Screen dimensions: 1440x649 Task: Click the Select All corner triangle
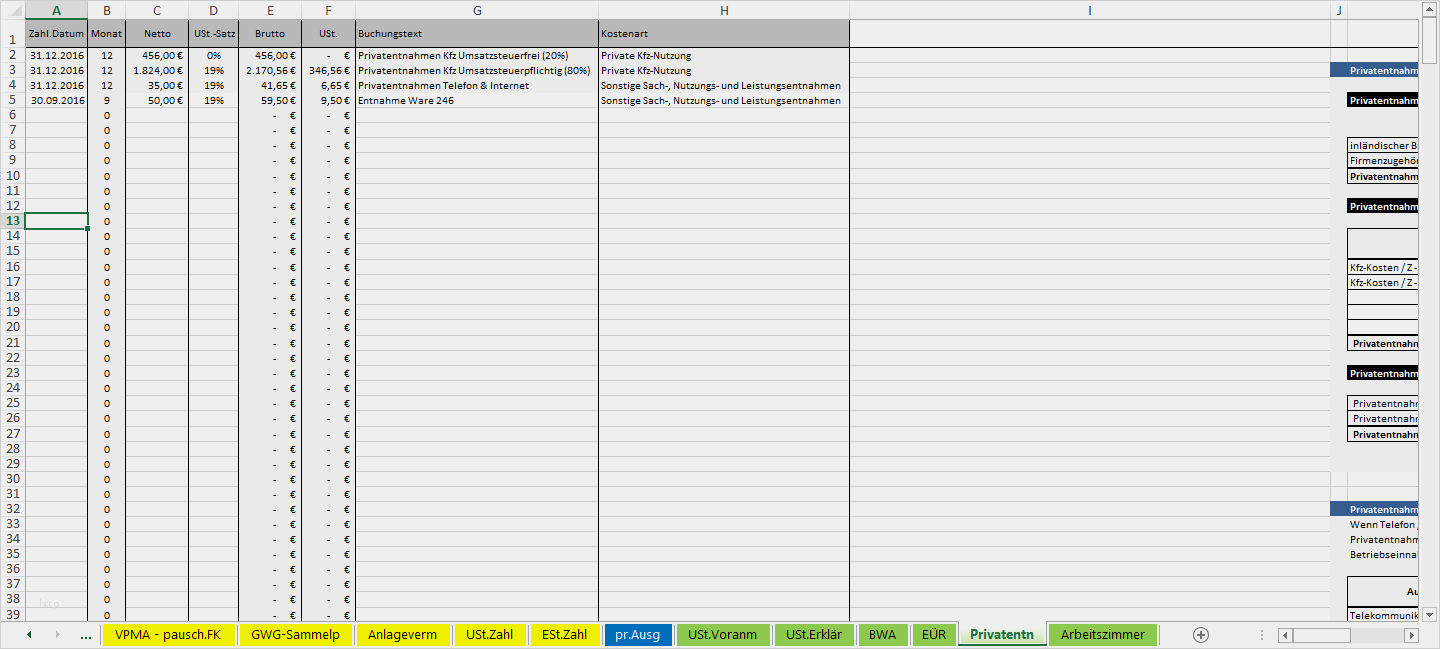coord(12,9)
